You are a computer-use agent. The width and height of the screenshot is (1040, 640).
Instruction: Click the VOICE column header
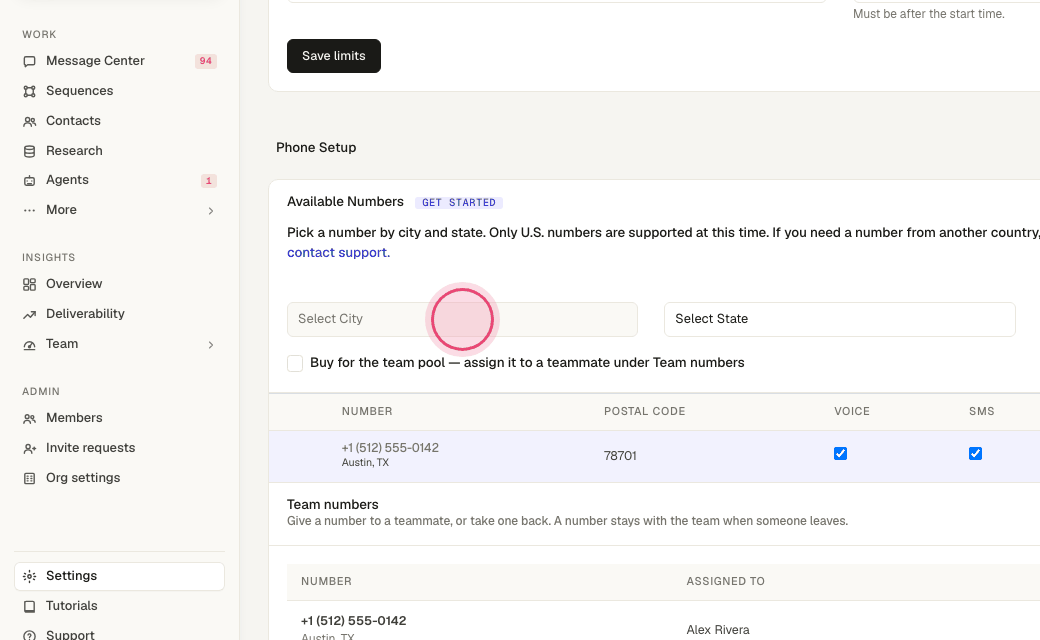[x=852, y=411]
